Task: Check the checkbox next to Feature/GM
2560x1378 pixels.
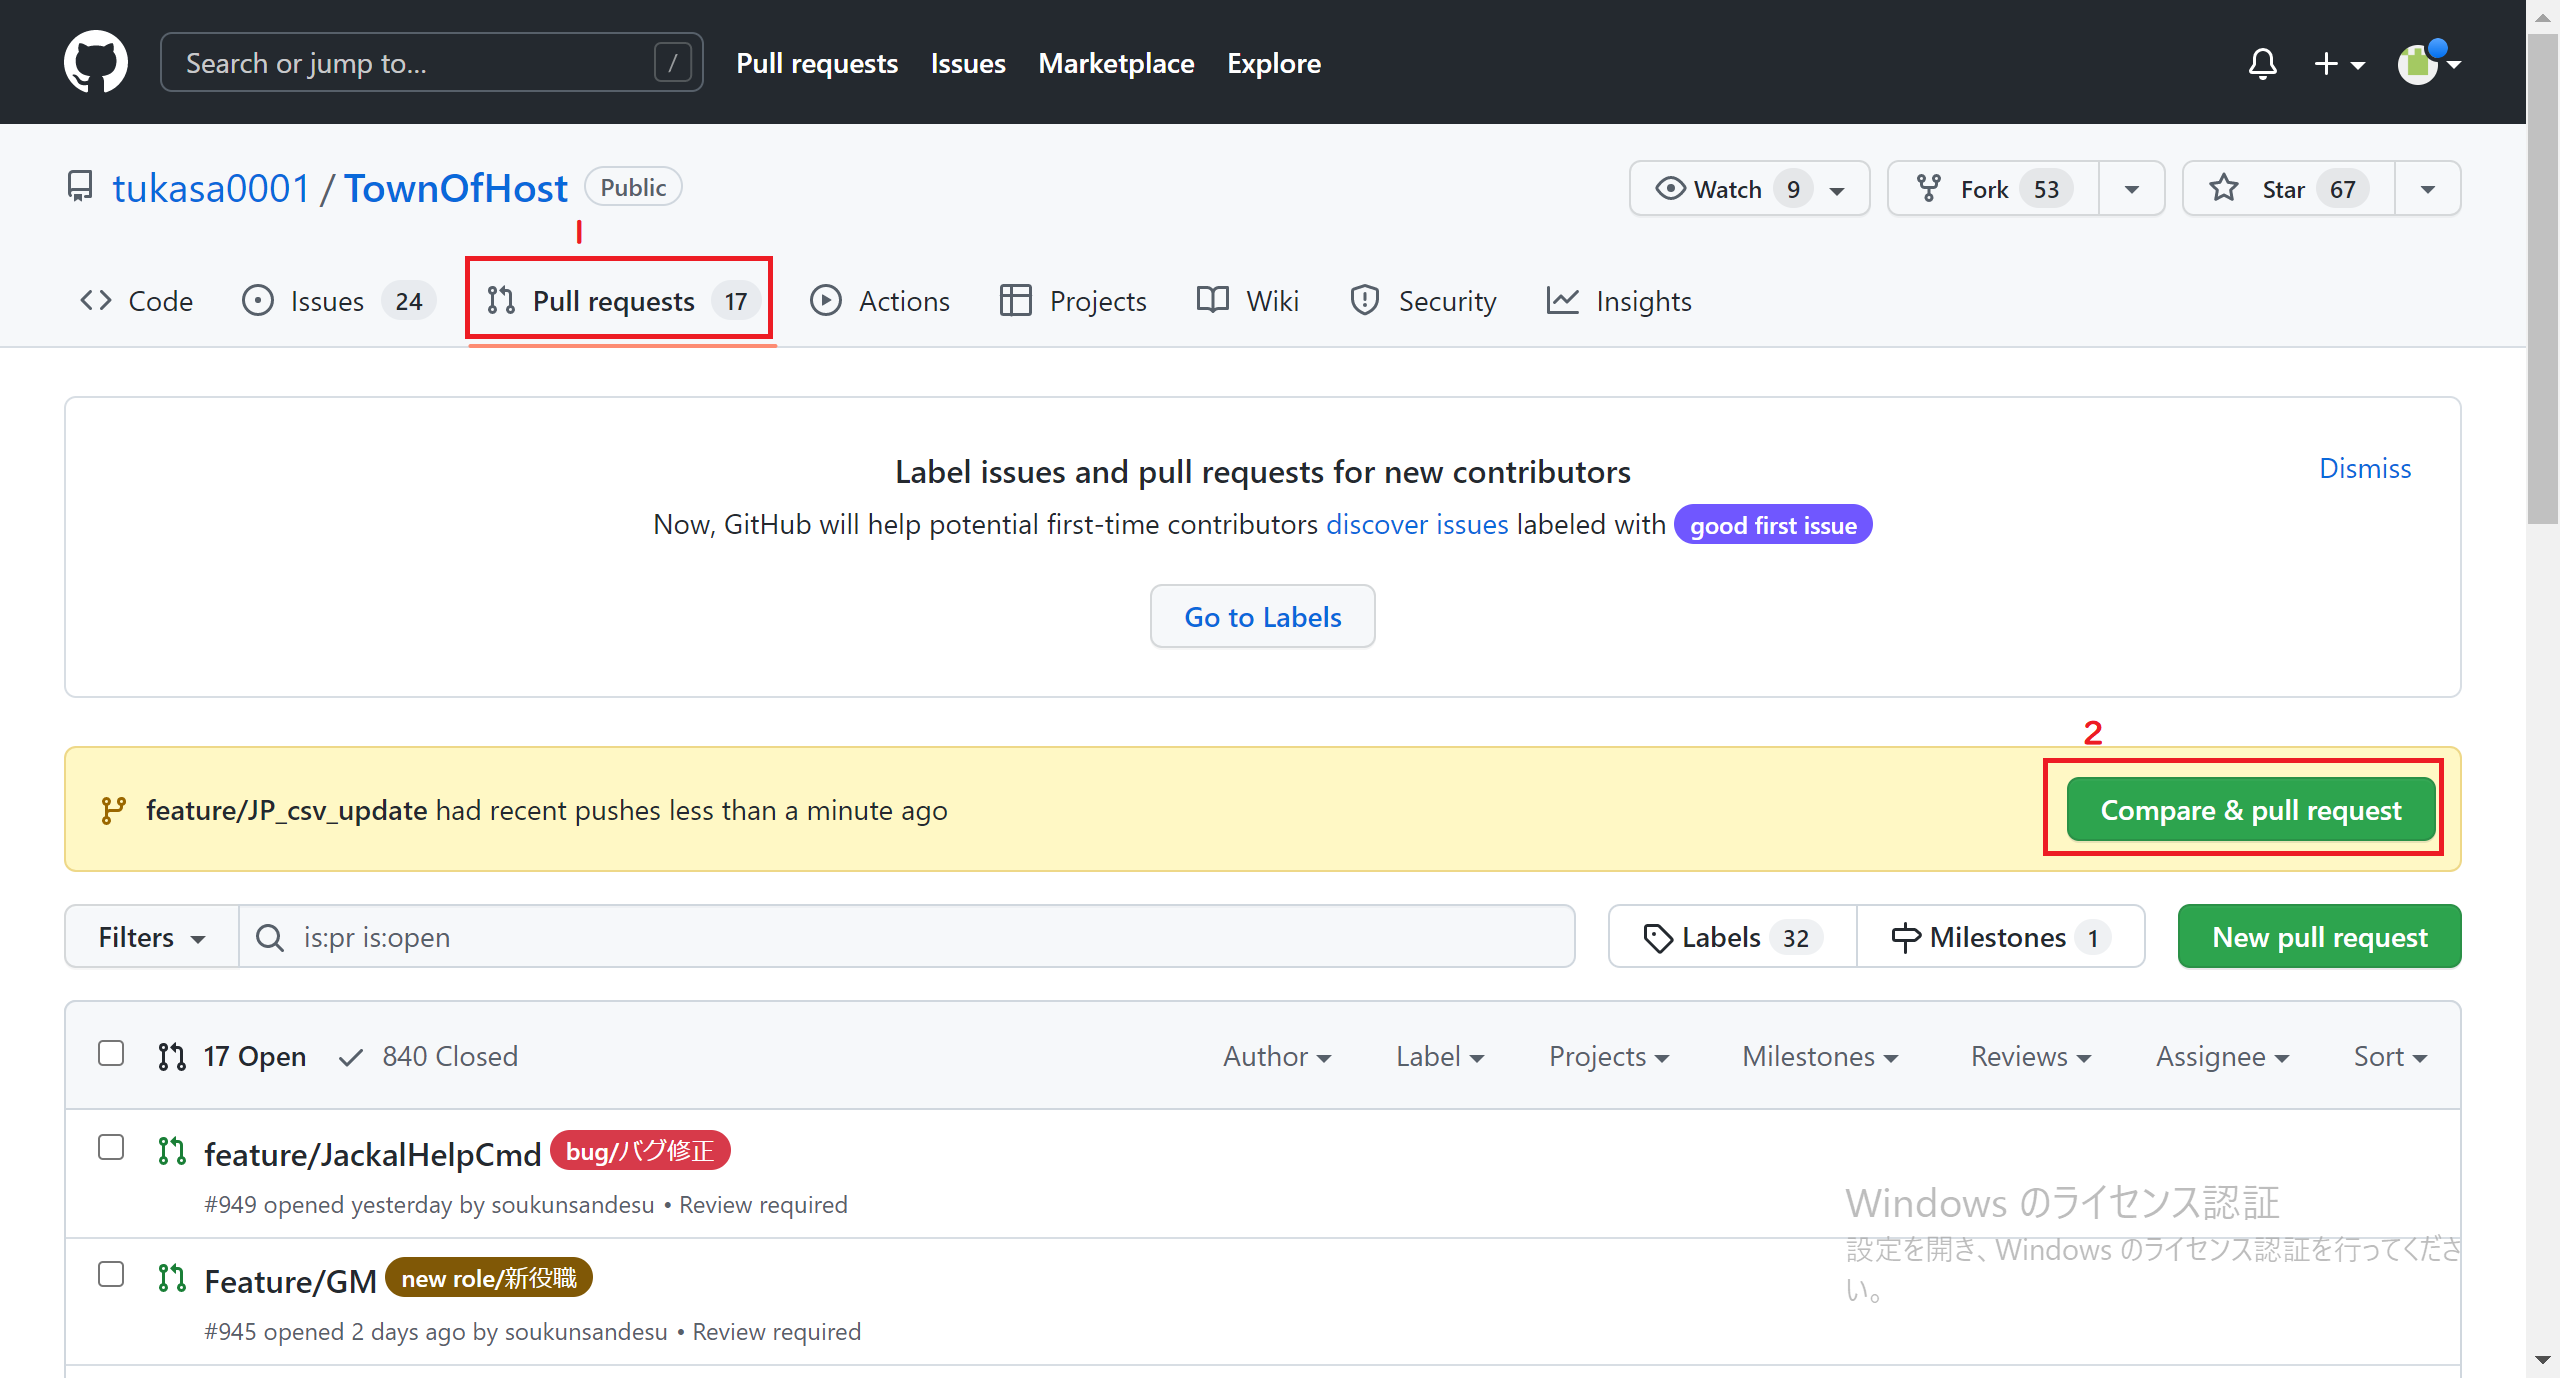Action: [x=111, y=1274]
